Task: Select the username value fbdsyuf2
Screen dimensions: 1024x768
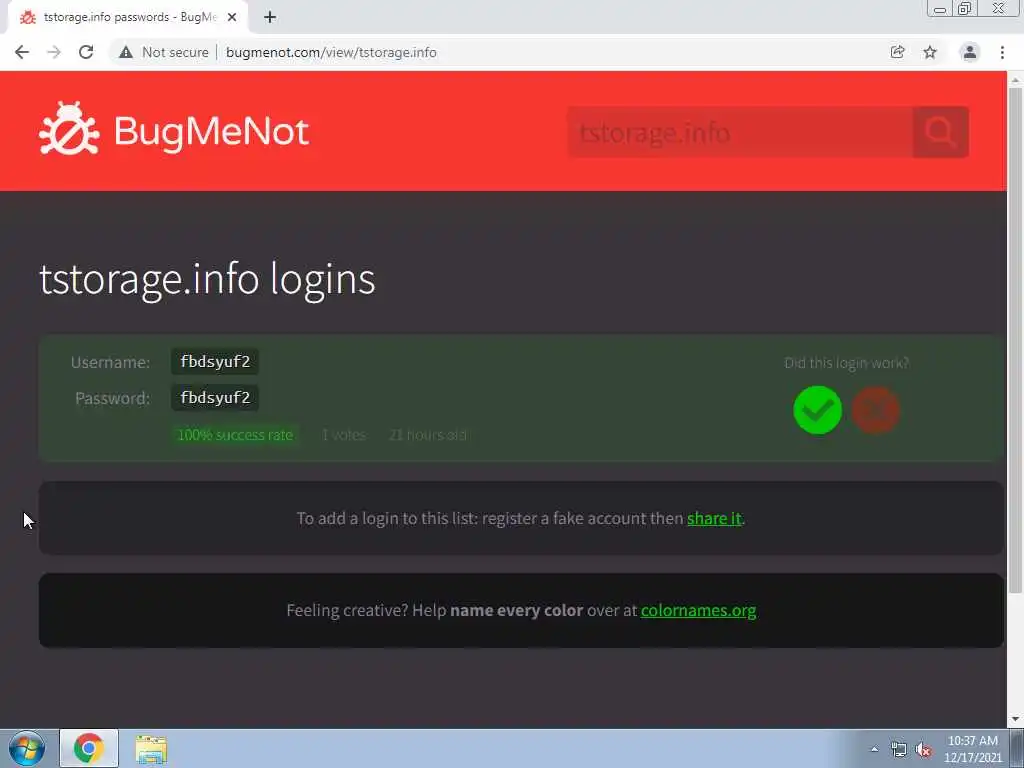Action: click(215, 362)
